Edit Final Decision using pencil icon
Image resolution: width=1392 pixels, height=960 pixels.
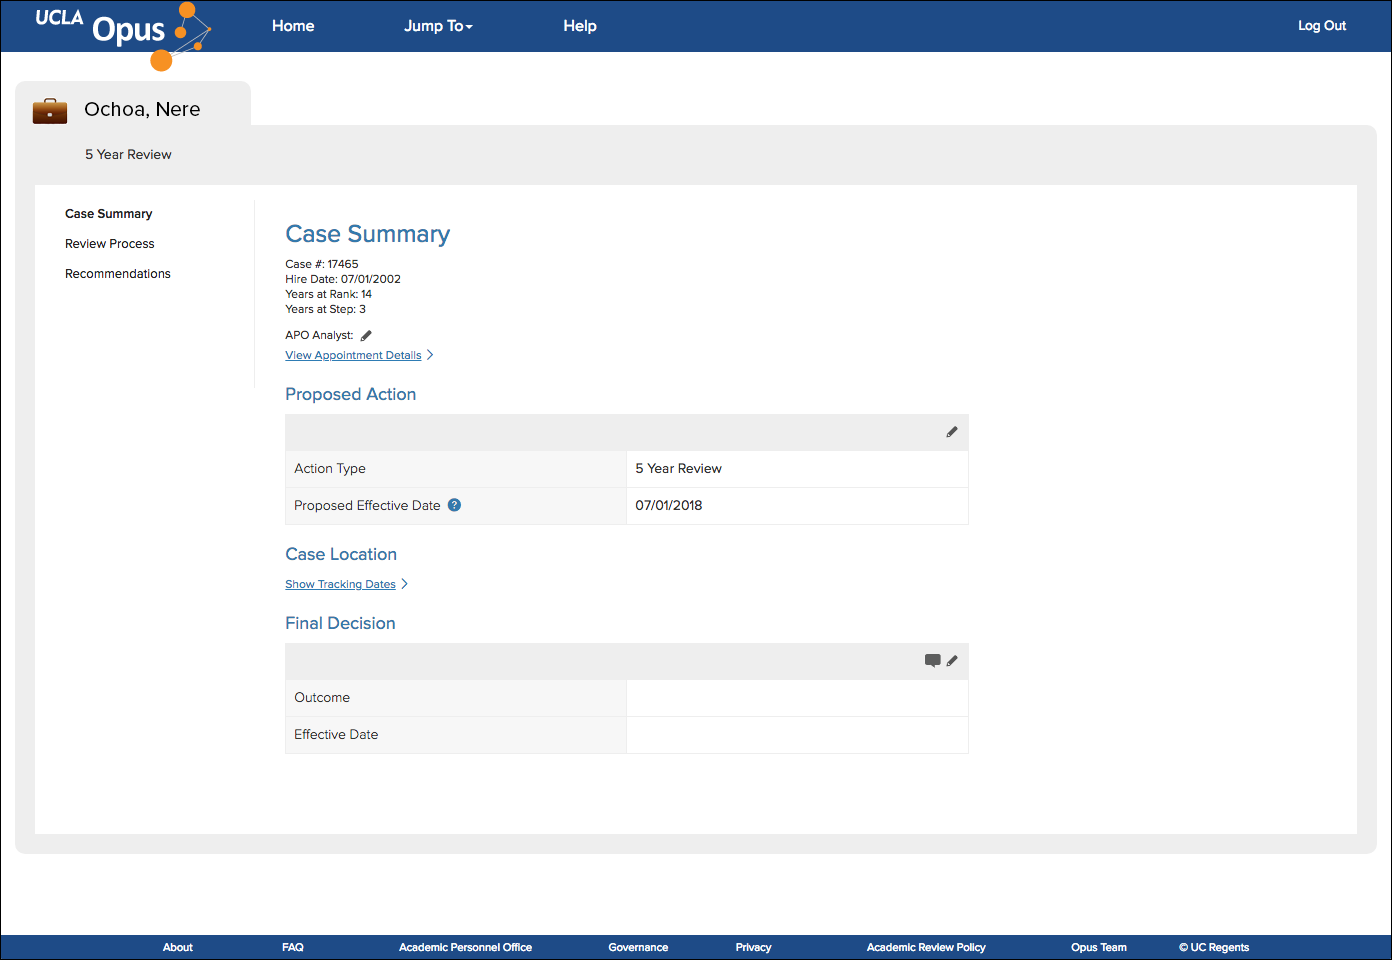pyautogui.click(x=952, y=660)
